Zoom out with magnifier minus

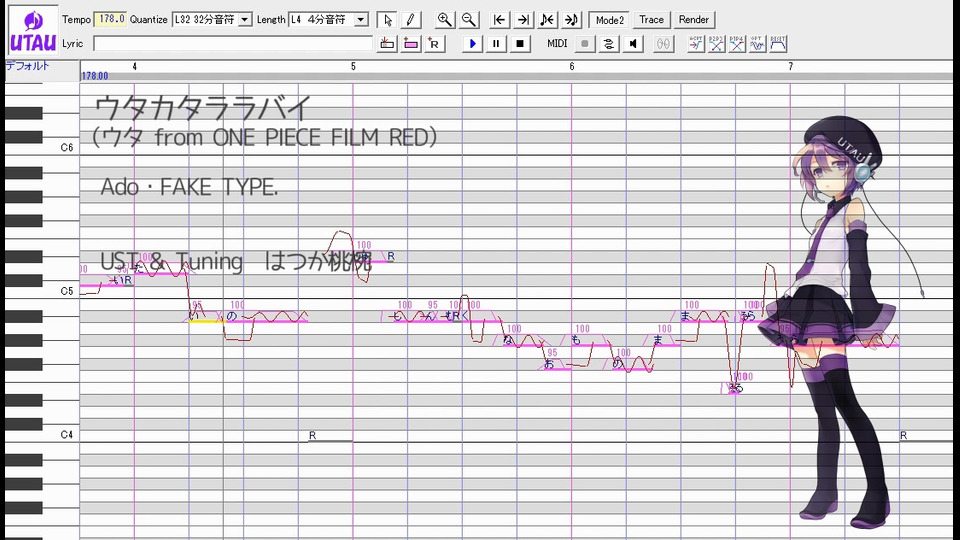tap(468, 20)
